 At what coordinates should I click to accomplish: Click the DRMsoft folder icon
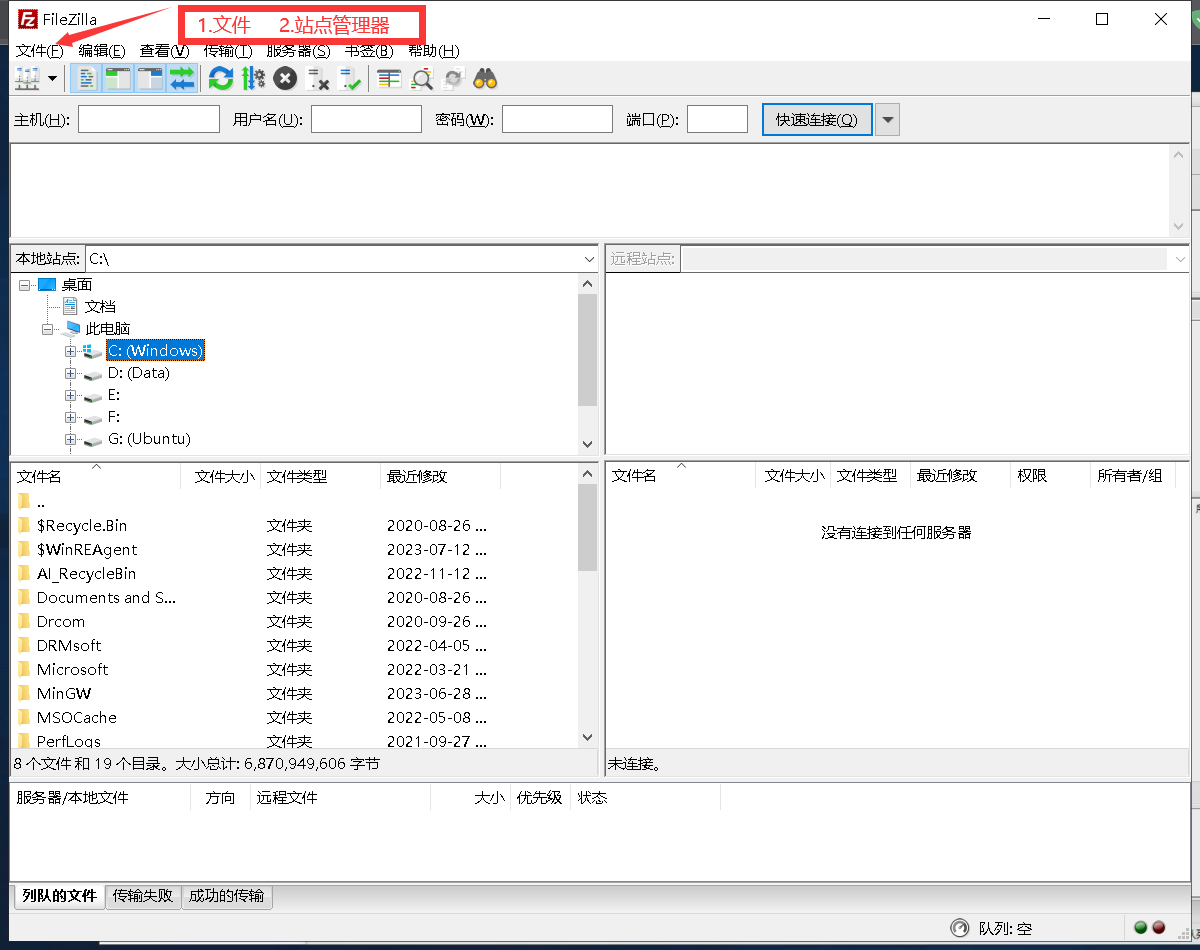point(24,645)
